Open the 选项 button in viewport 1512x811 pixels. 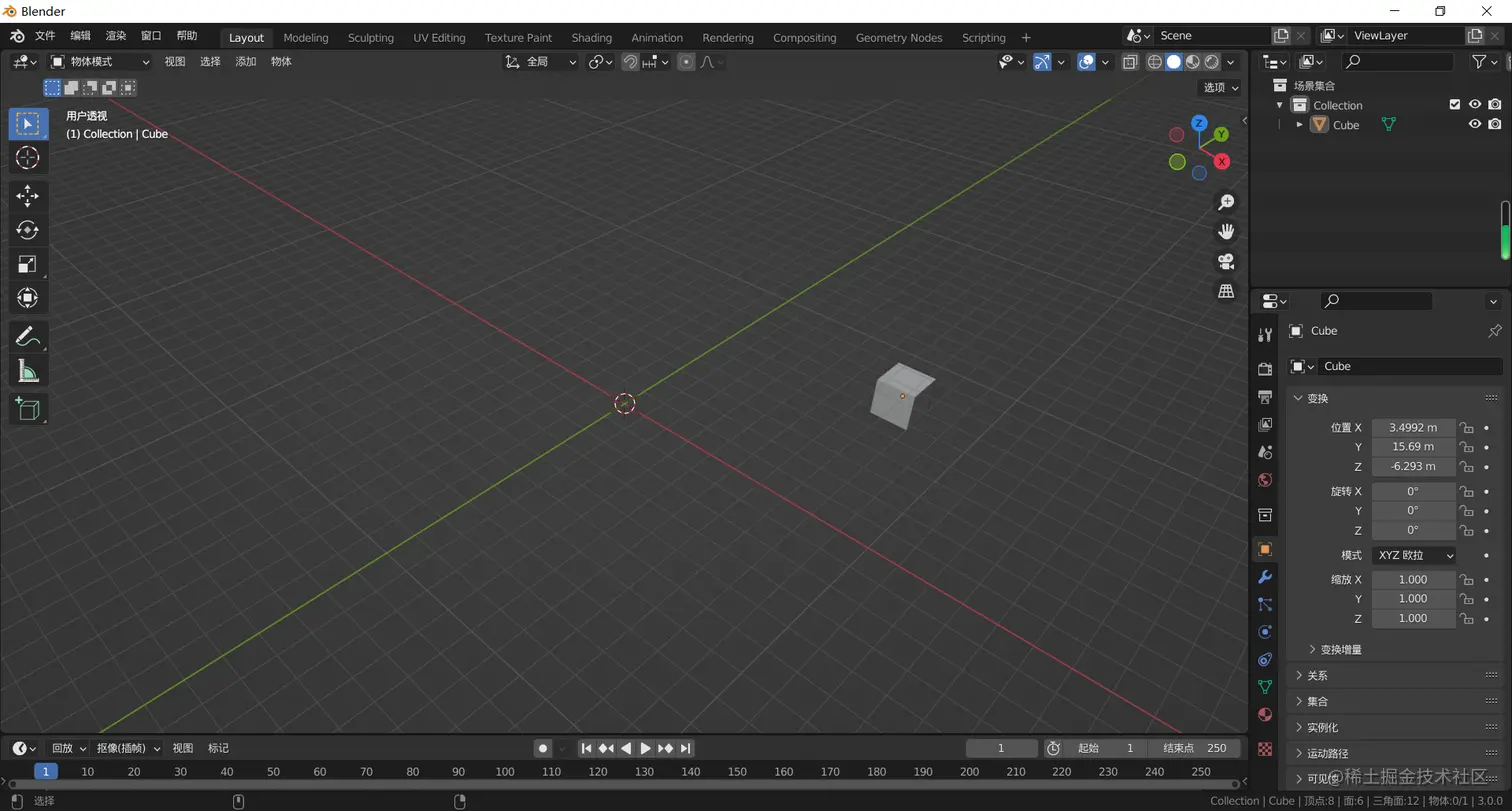(x=1221, y=88)
